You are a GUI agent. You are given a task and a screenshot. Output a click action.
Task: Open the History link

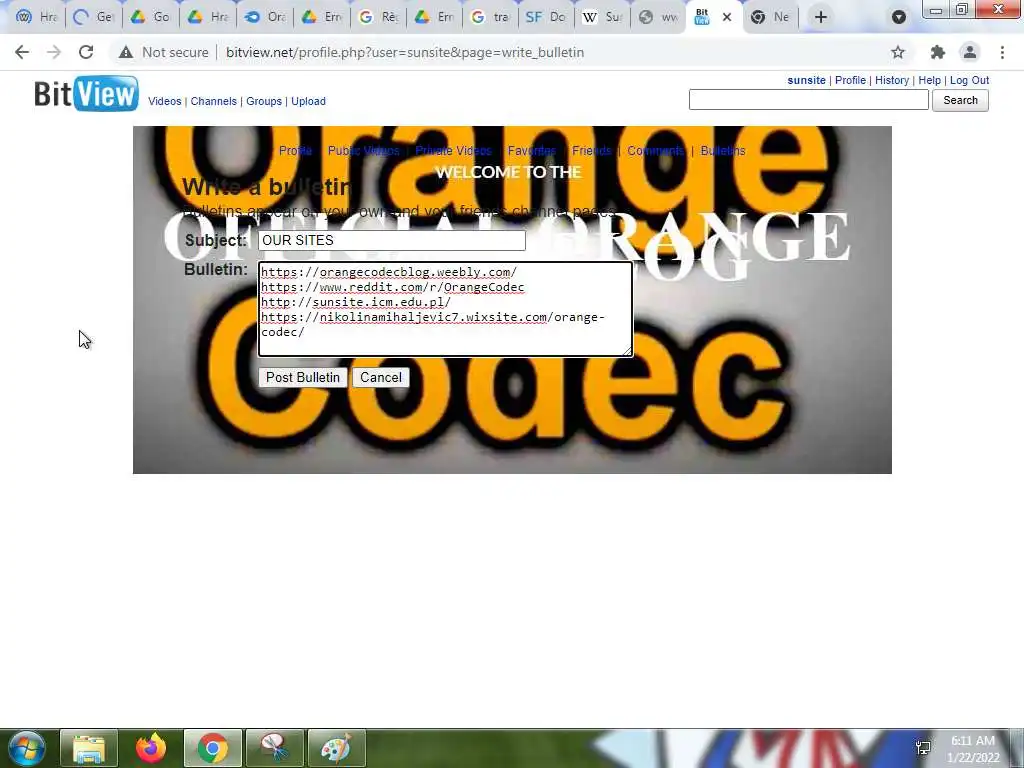point(892,80)
